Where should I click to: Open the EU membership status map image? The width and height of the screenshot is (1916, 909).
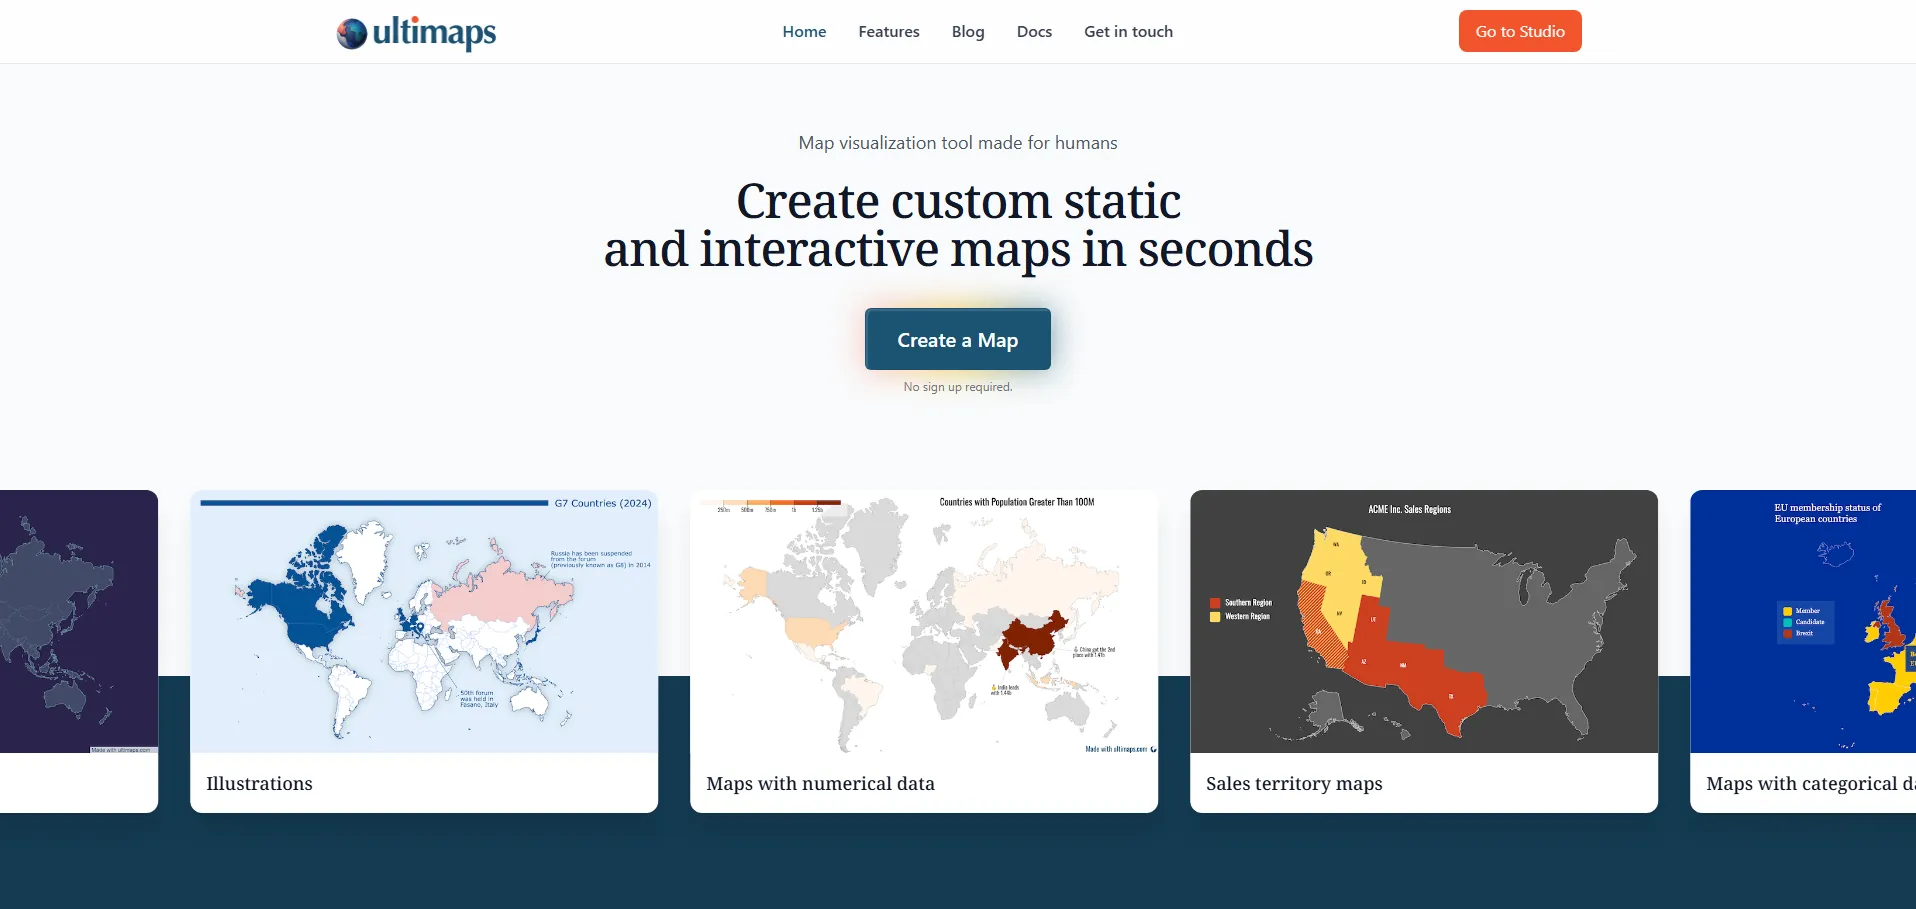tap(1802, 621)
